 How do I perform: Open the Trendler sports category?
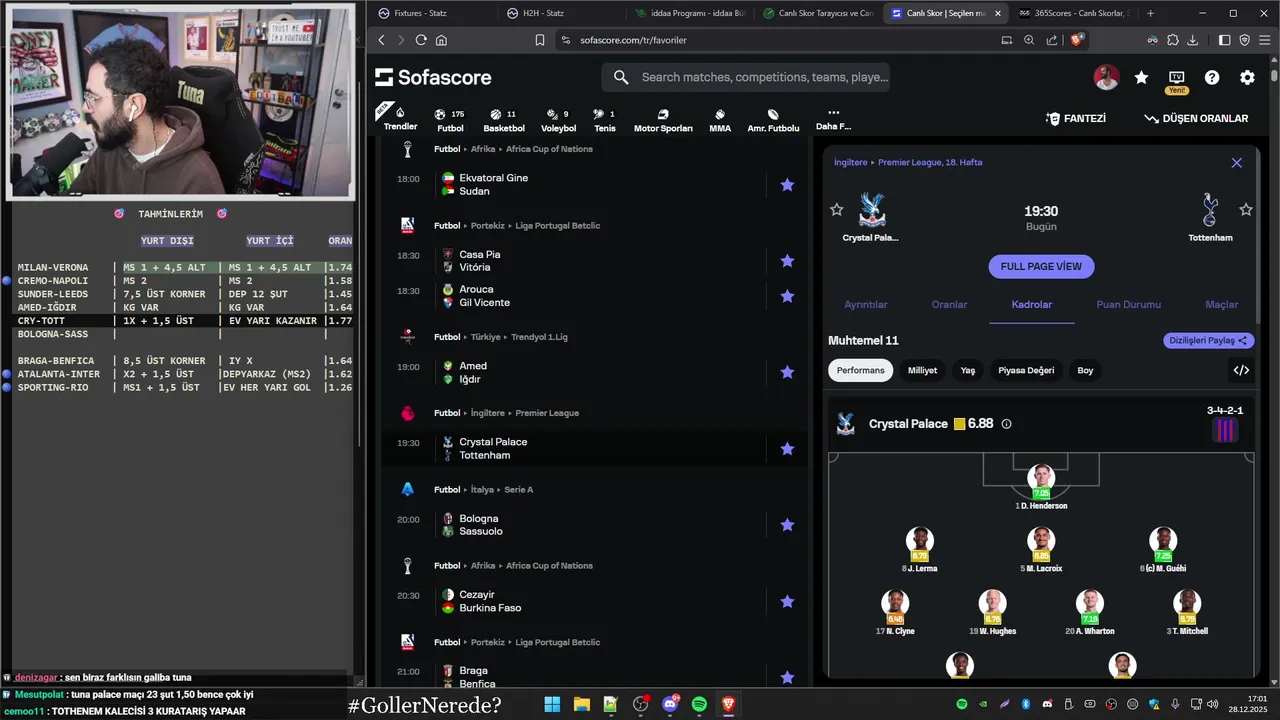point(400,118)
